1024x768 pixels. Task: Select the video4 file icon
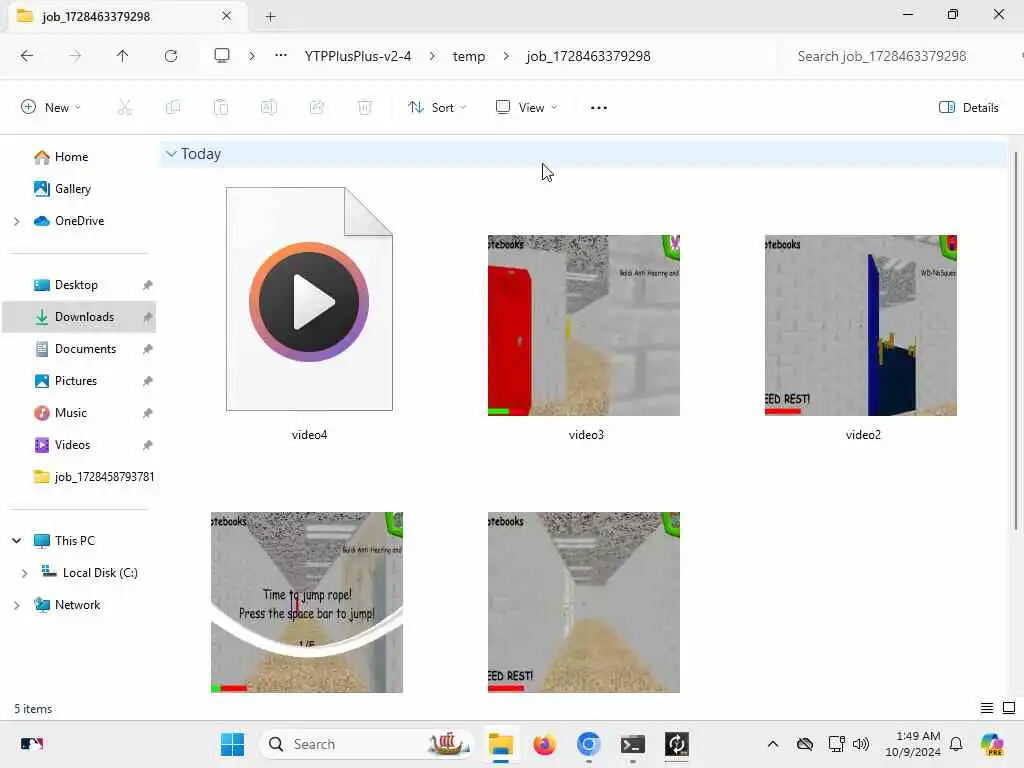[310, 299]
